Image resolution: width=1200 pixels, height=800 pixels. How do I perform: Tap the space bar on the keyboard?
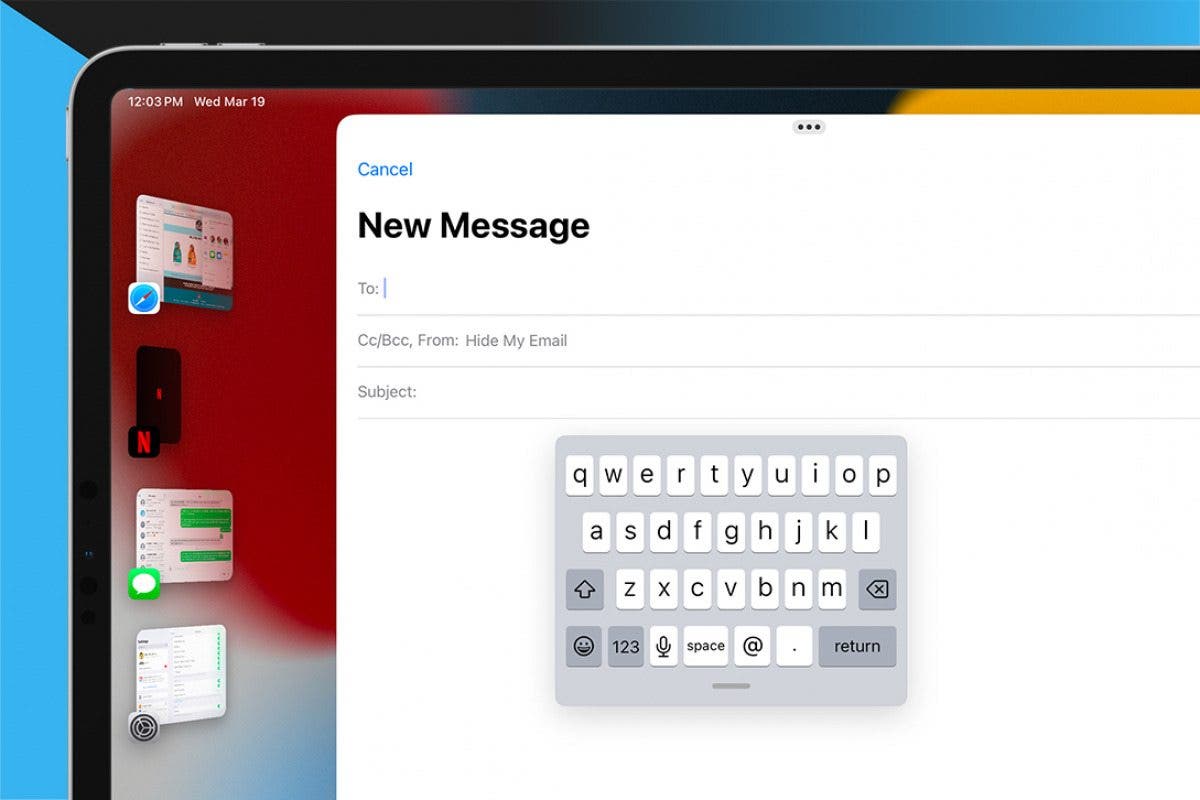[x=705, y=646]
